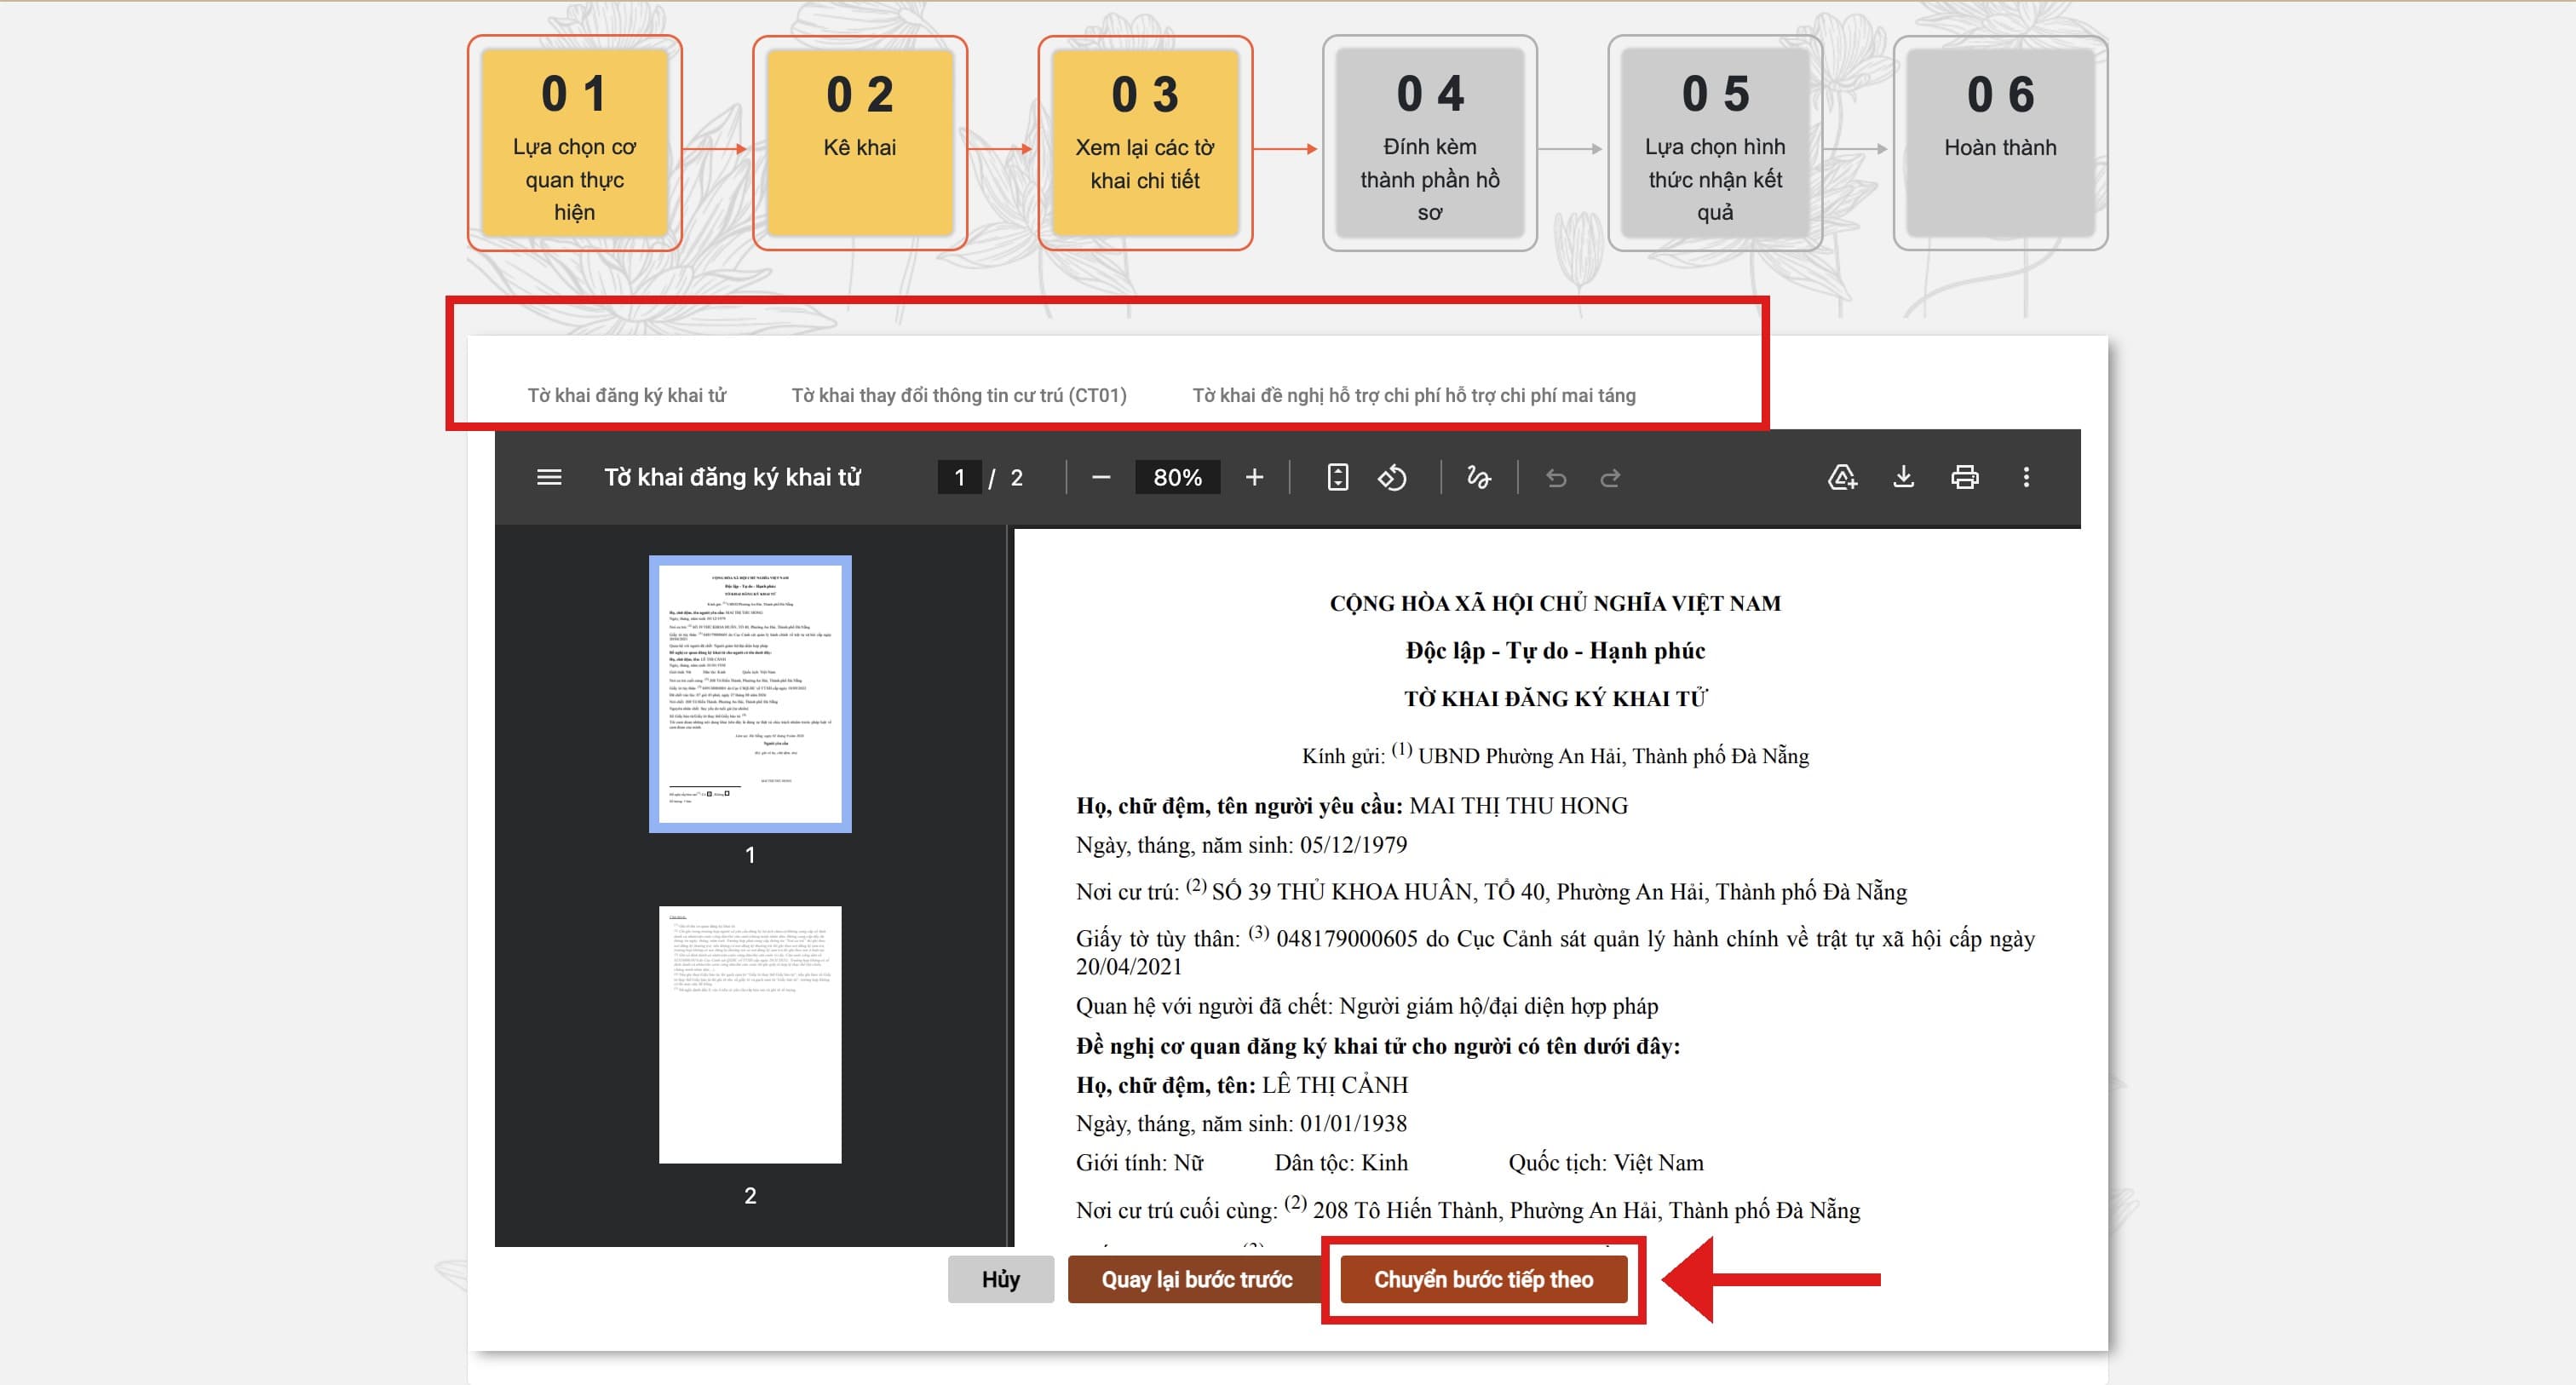Click the birth date 01/01/1938 line

1241,1124
